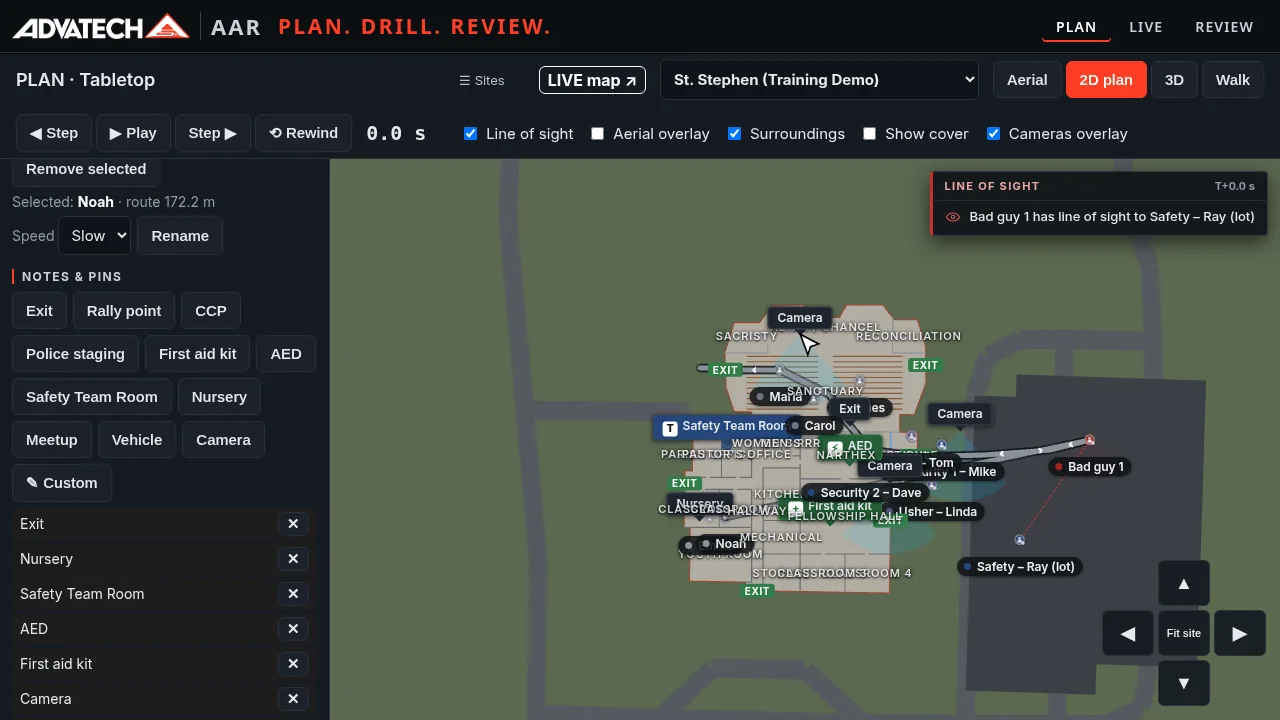Disable Surroundings checkbox
This screenshot has width=1280, height=720.
coord(734,133)
